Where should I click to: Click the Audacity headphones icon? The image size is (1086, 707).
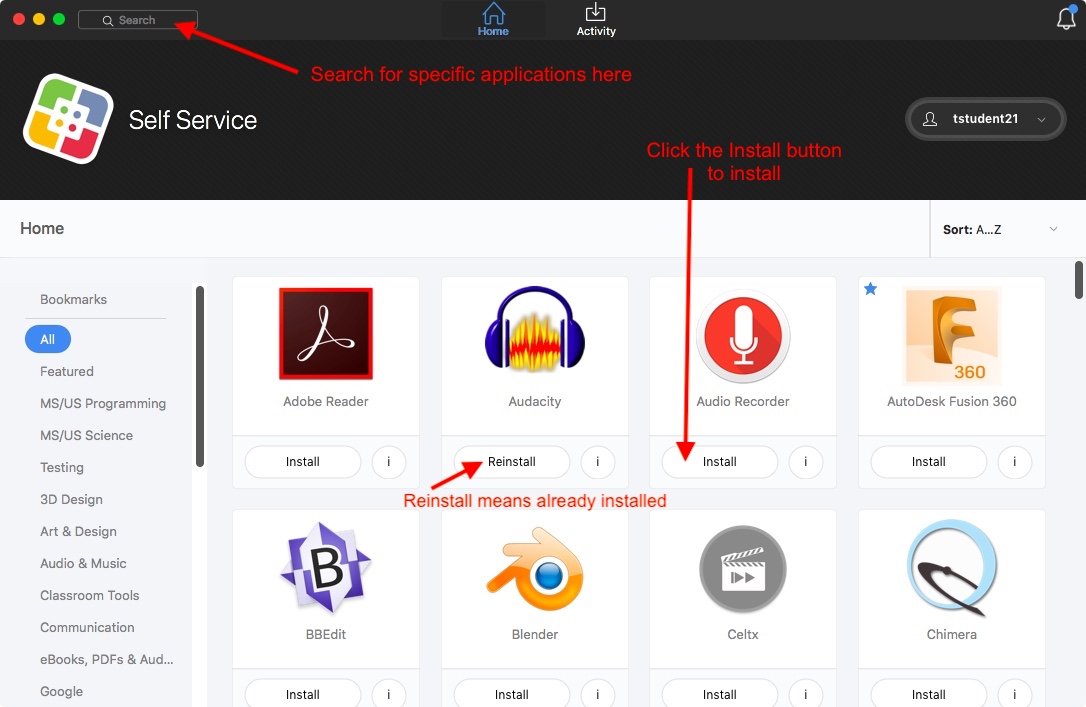pos(535,329)
